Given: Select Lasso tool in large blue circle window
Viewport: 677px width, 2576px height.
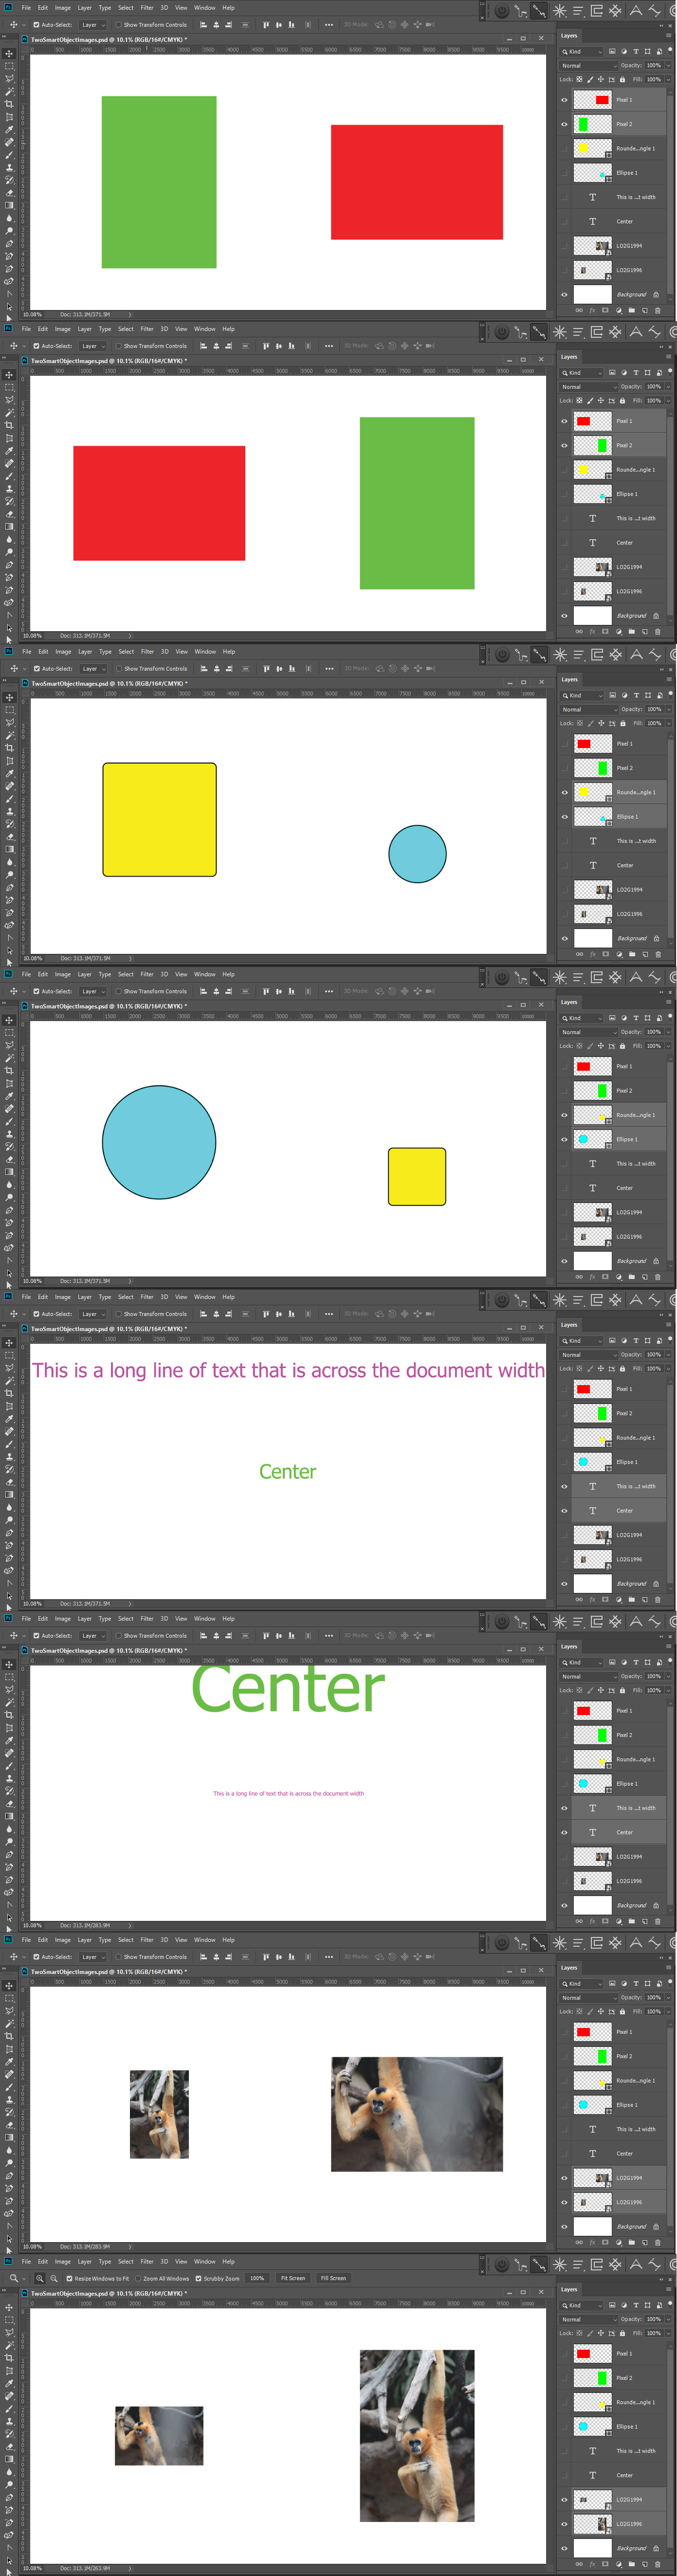Looking at the screenshot, I should point(9,1045).
